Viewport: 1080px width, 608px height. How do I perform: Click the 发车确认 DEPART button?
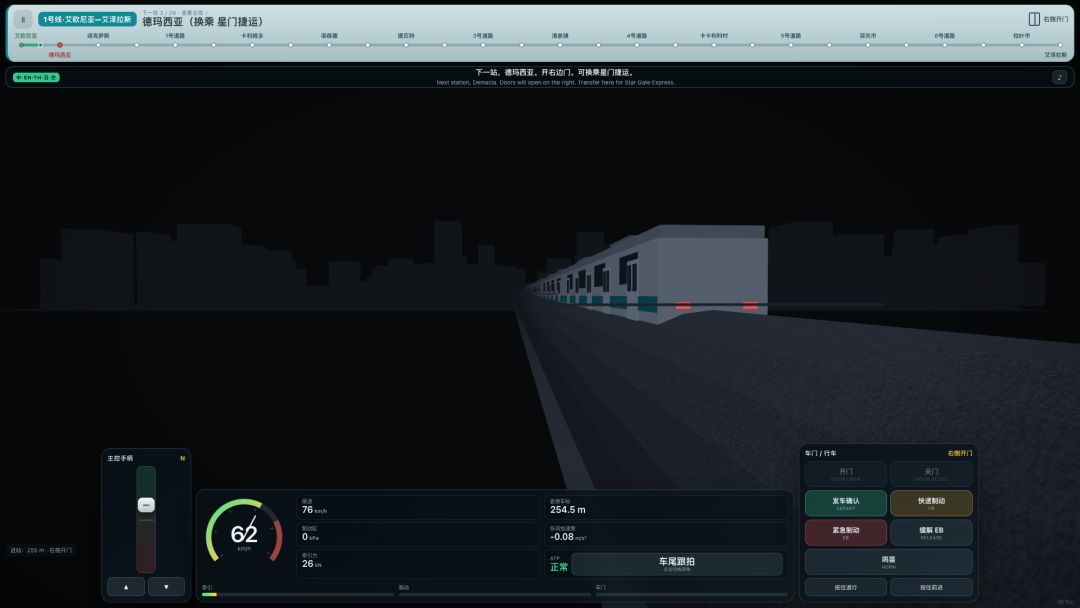click(845, 503)
